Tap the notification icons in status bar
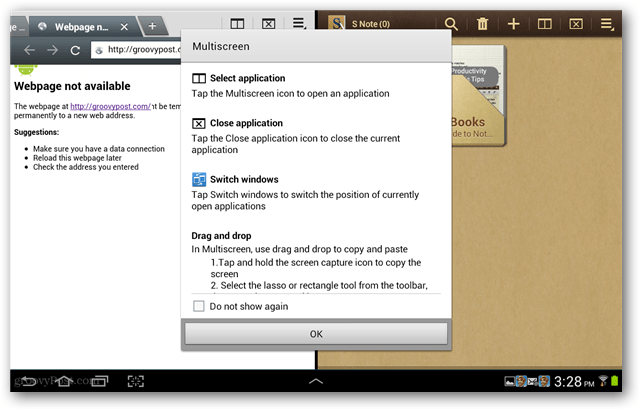The width and height of the screenshot is (640, 410). coord(527,381)
